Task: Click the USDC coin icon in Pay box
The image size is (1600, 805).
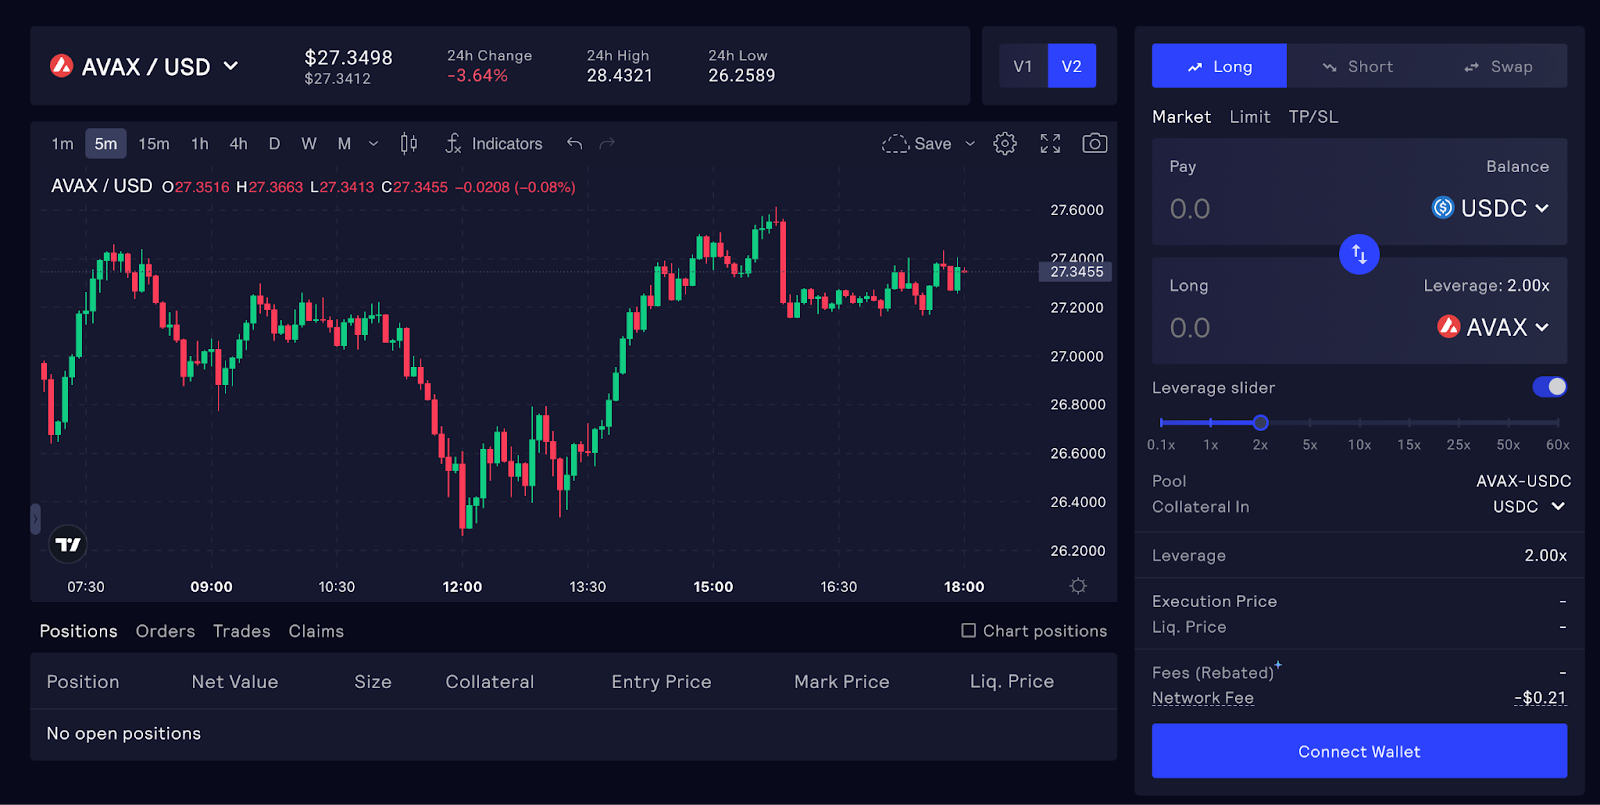Action: coord(1443,208)
